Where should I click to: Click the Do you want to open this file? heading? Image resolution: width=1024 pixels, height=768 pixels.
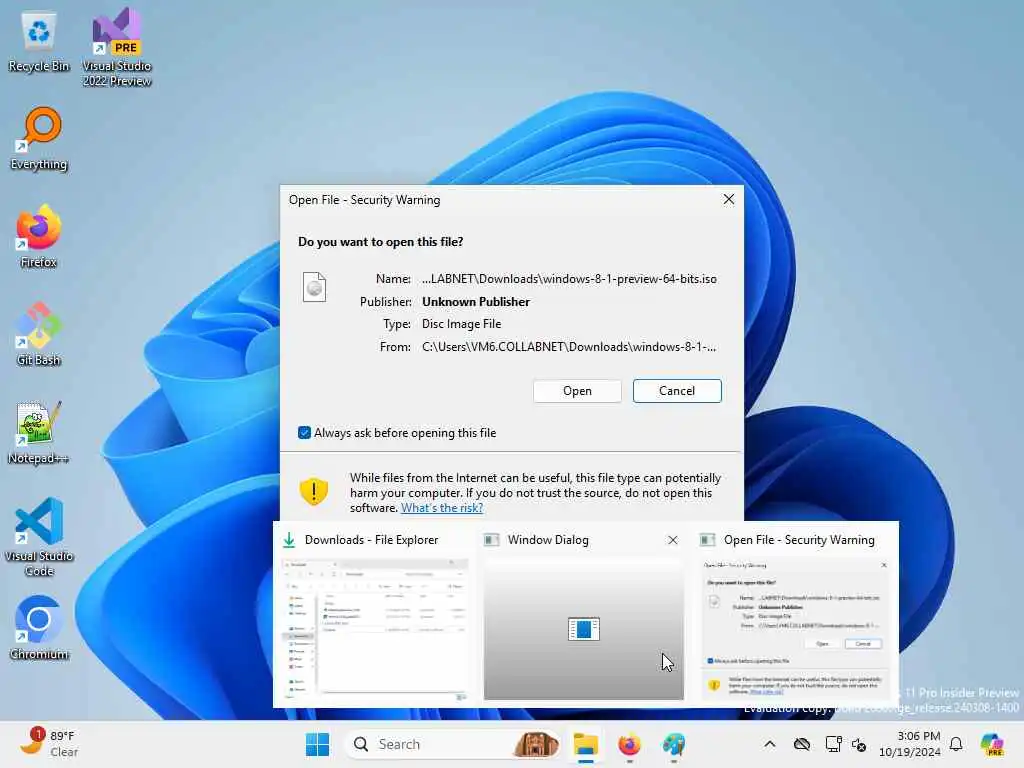(380, 242)
